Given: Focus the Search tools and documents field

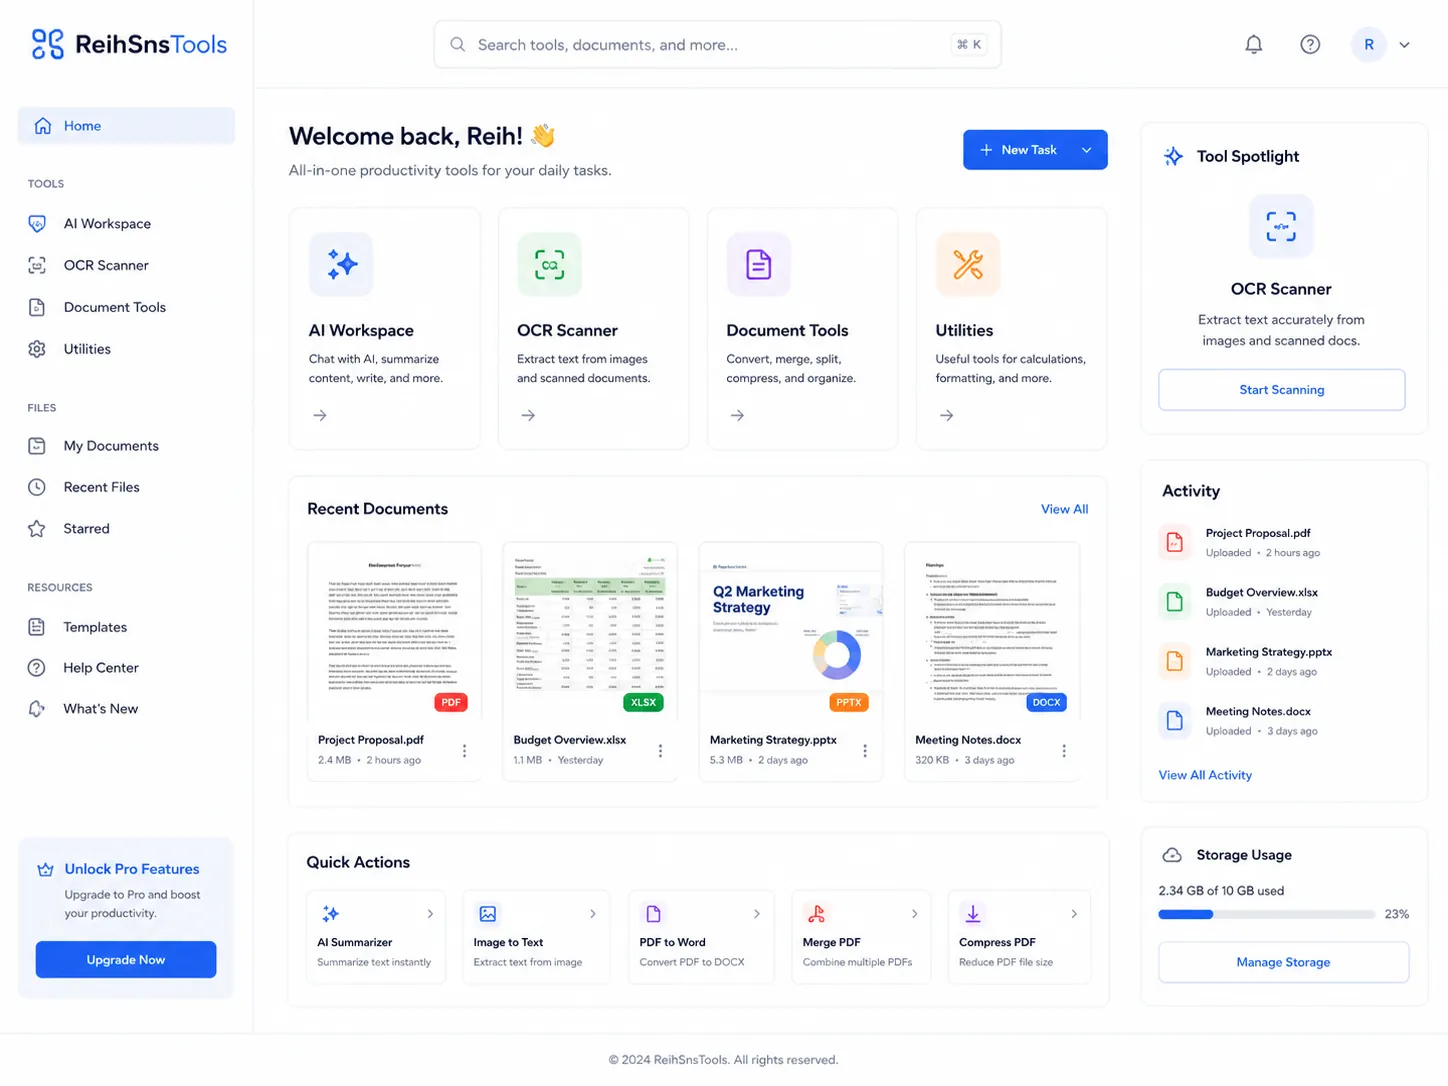Looking at the screenshot, I should [x=717, y=44].
